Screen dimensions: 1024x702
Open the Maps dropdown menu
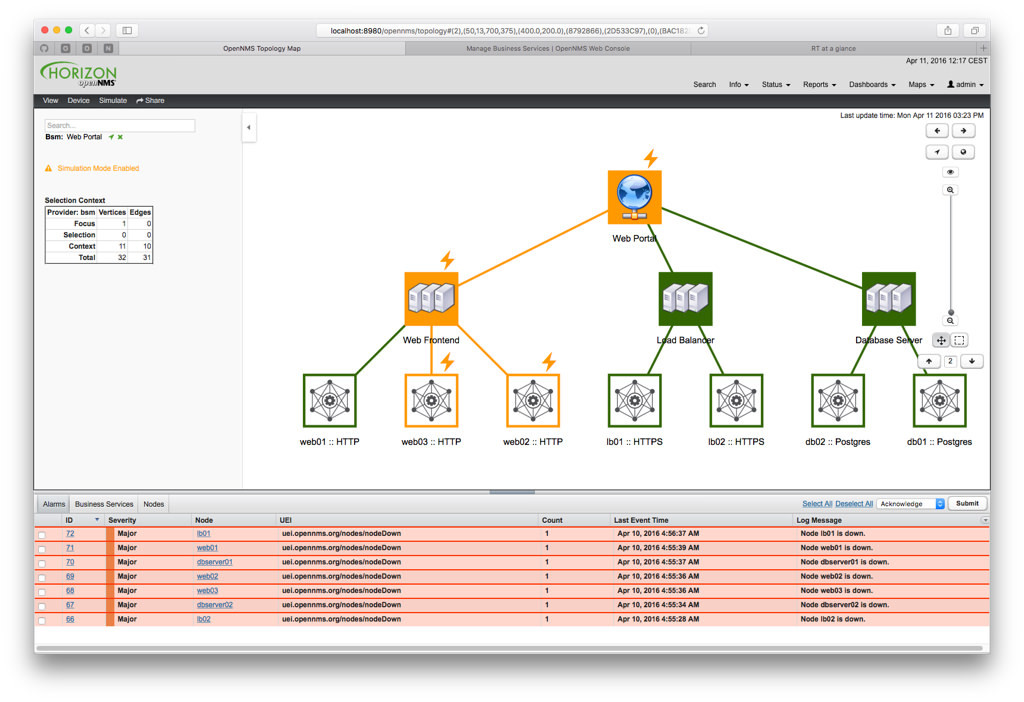tap(921, 85)
